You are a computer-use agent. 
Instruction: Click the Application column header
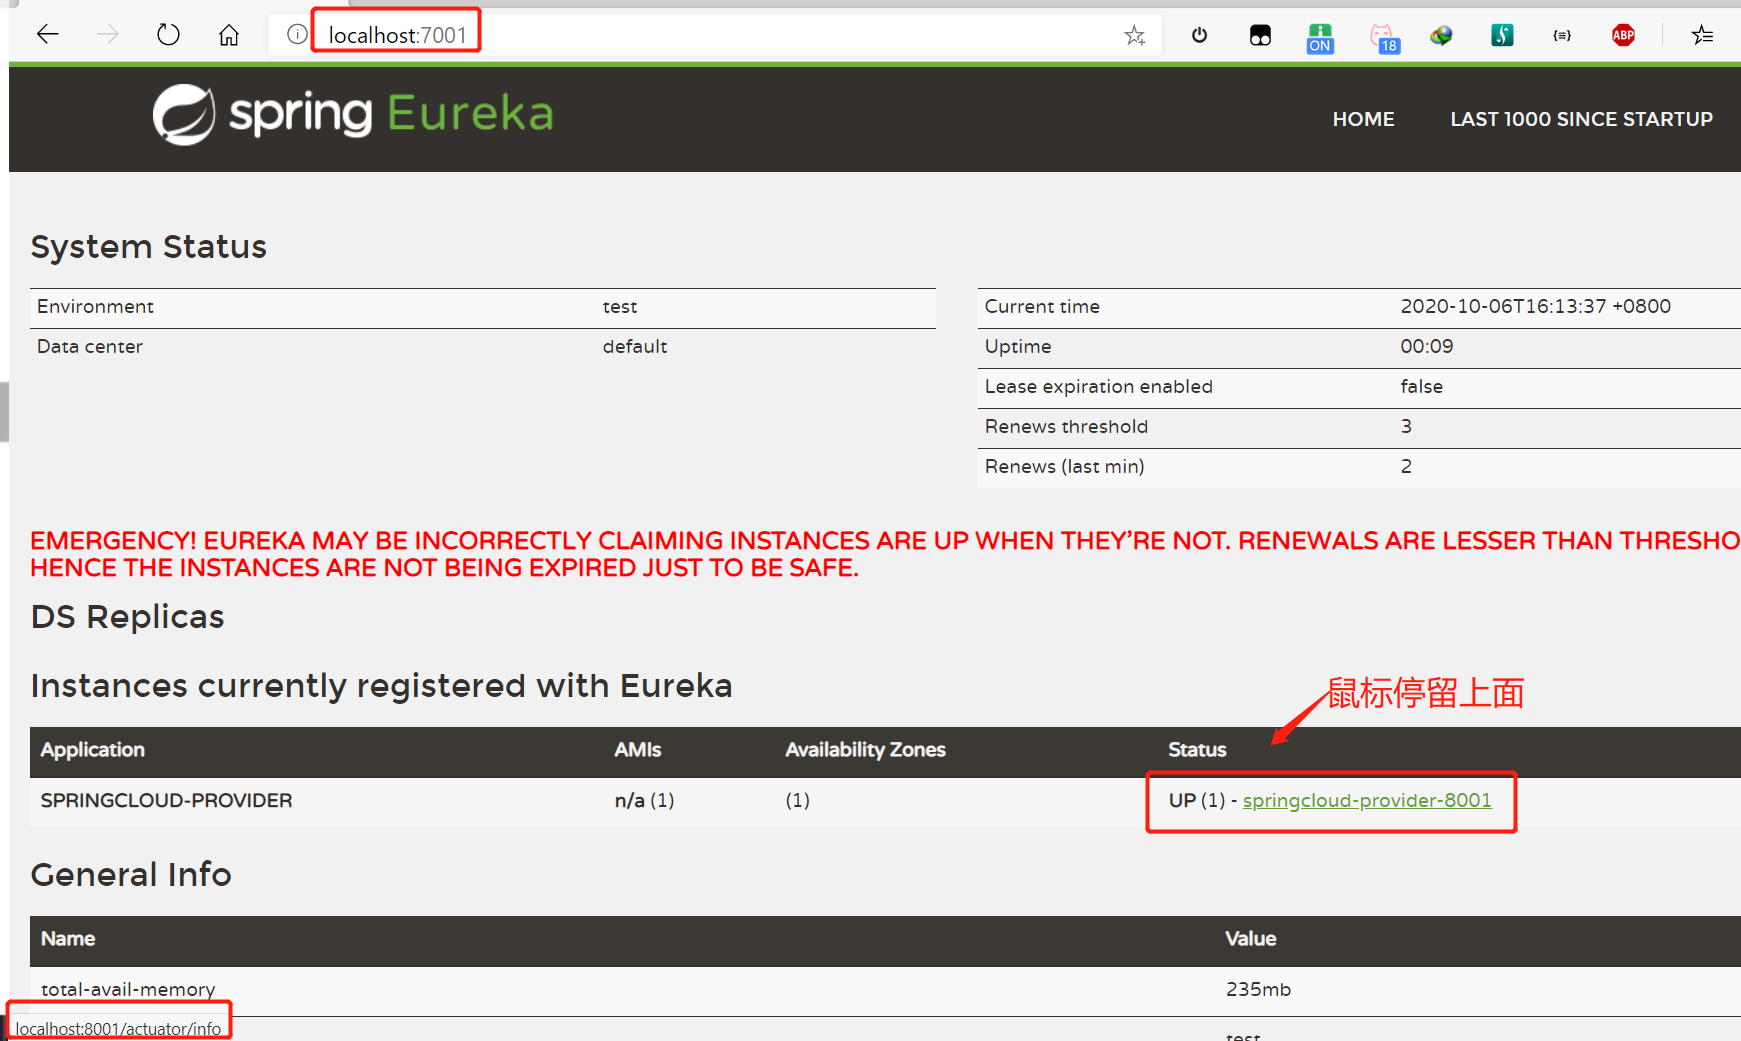[92, 749]
